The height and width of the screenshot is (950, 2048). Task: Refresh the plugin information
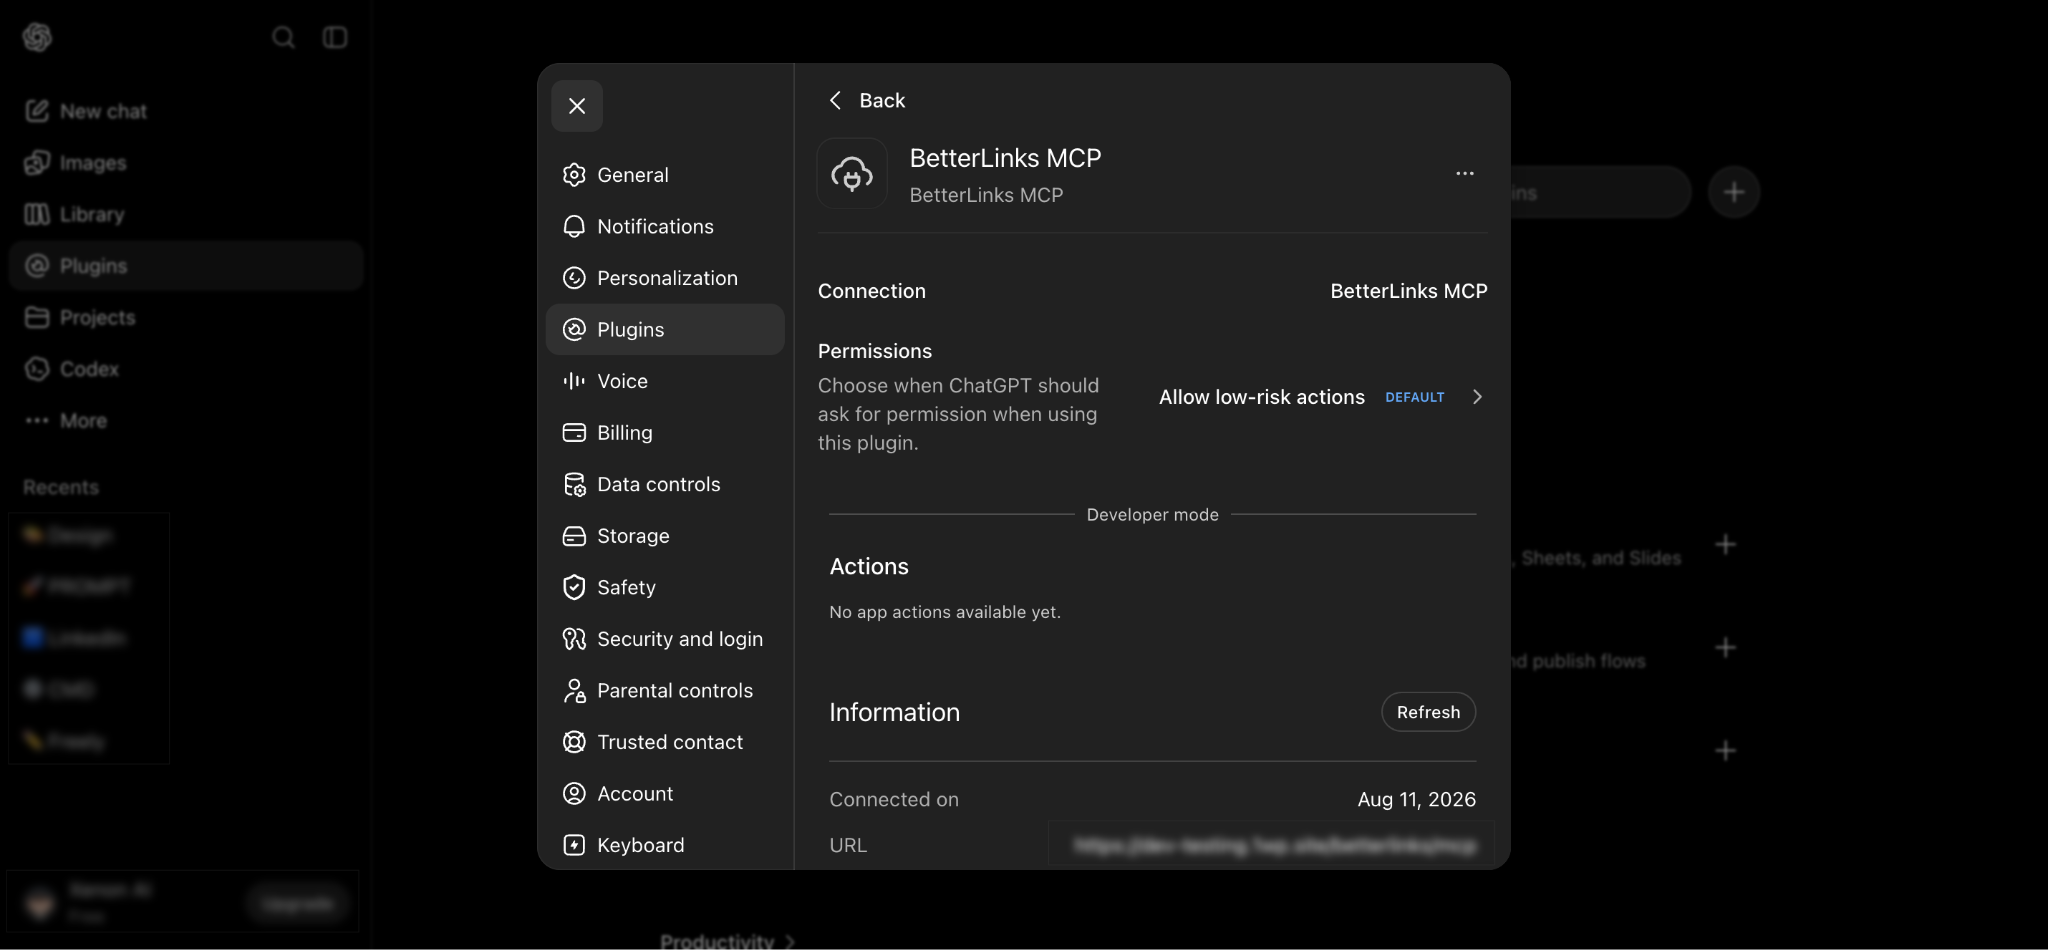click(1428, 712)
